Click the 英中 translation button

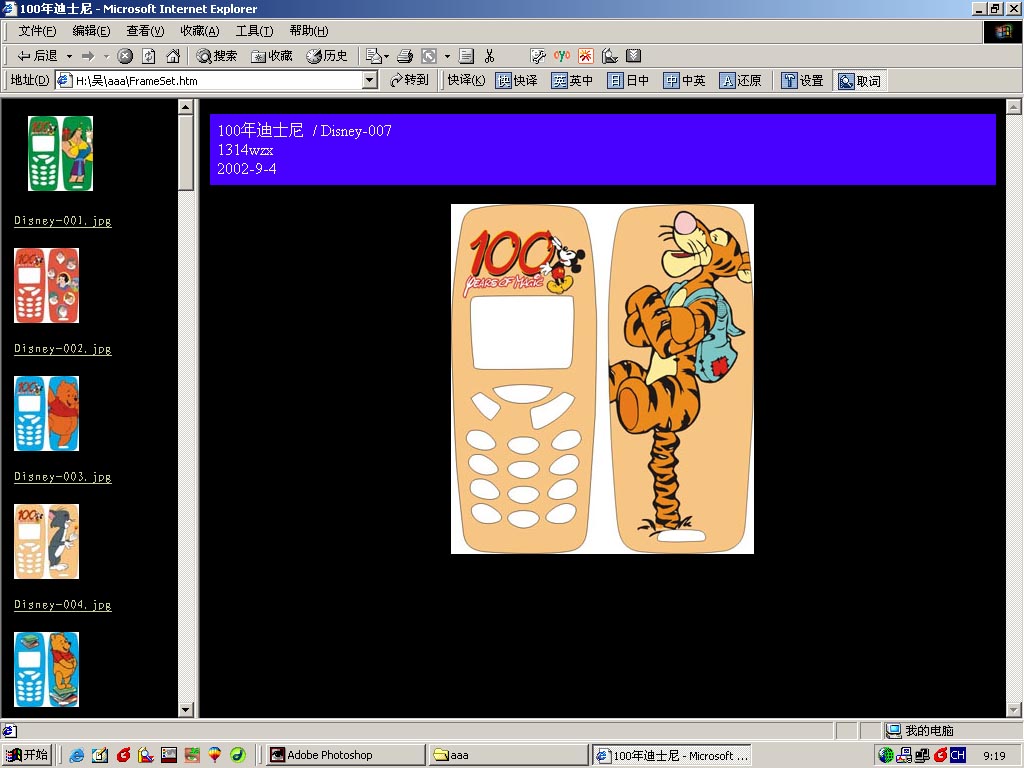(573, 81)
